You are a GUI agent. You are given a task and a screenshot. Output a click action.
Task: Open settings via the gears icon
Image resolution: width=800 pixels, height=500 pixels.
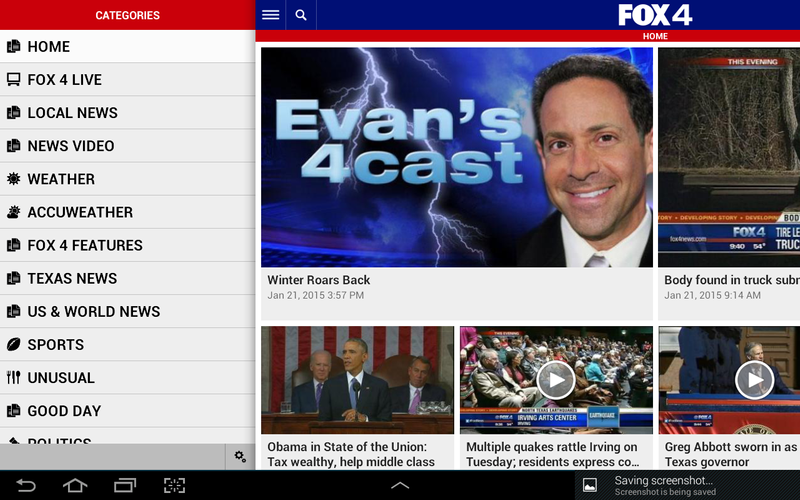click(240, 456)
